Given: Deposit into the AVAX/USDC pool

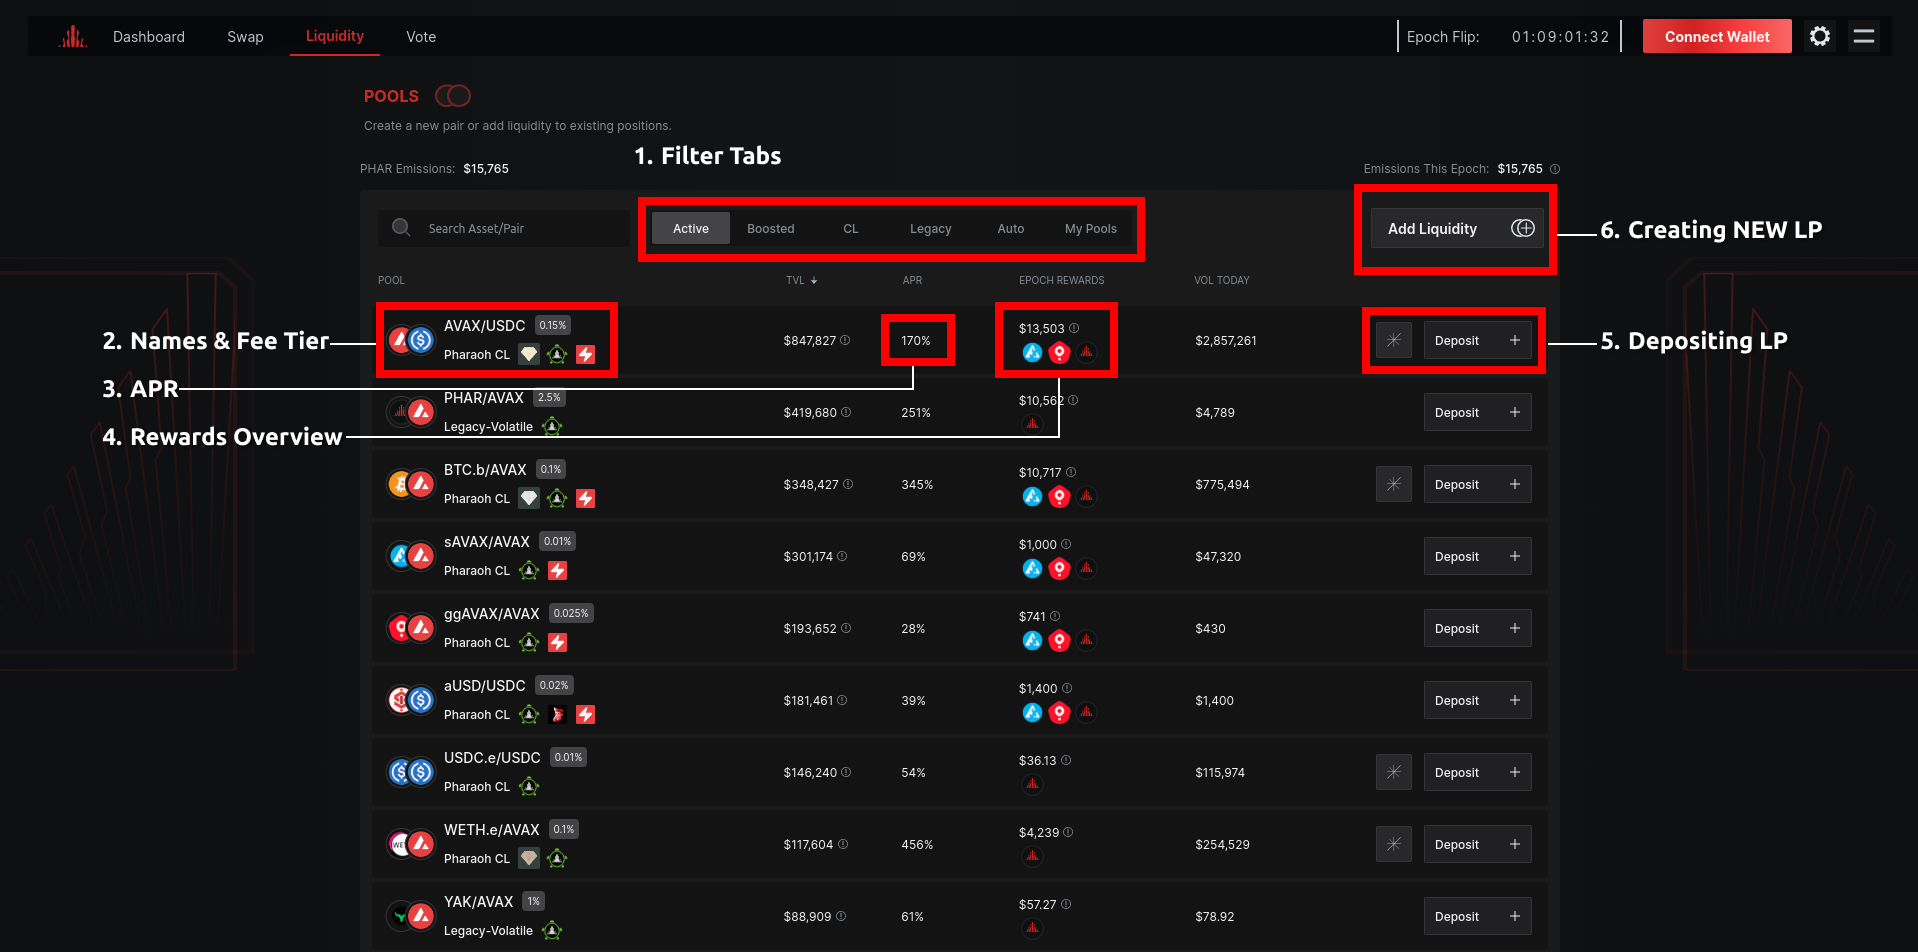Looking at the screenshot, I should coord(1478,340).
